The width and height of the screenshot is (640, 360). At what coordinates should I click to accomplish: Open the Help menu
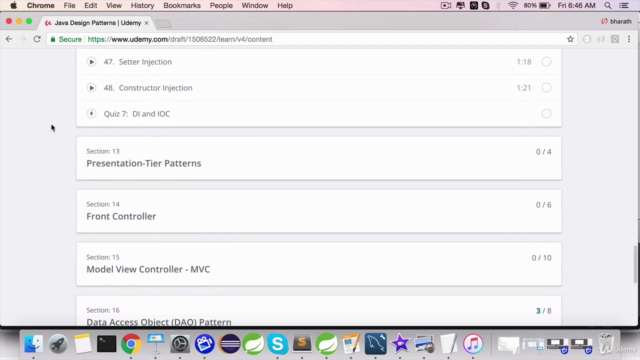(285, 6)
